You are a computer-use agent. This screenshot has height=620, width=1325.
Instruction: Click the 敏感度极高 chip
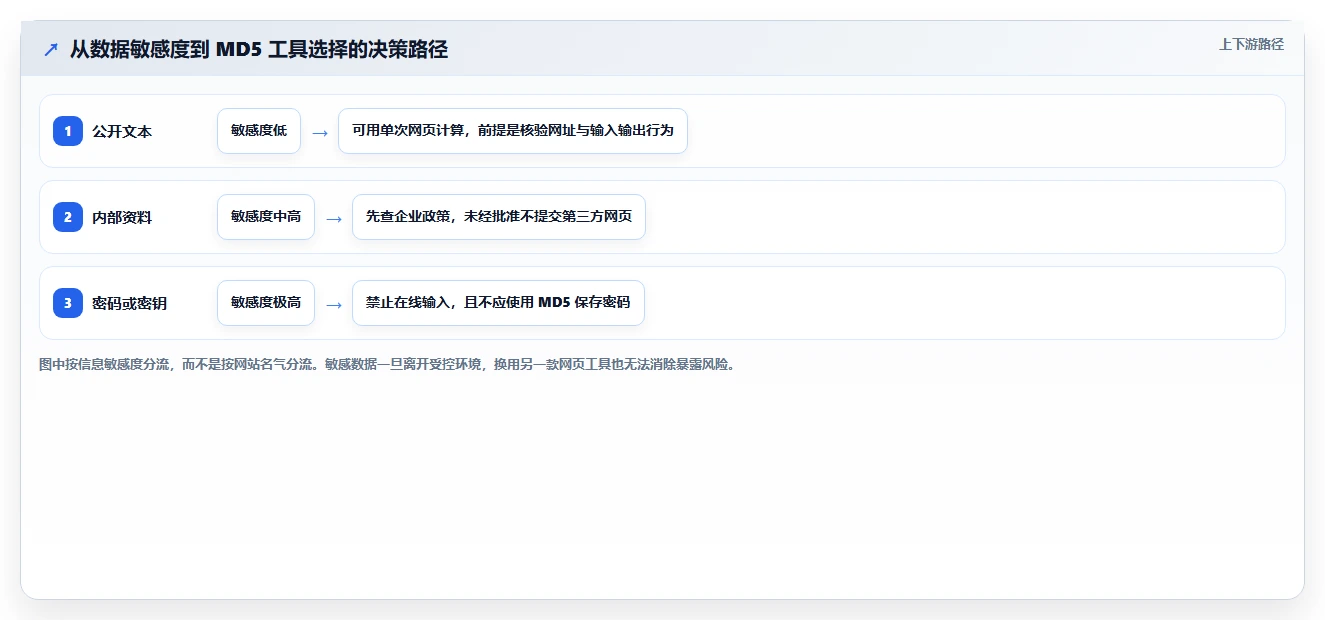(x=266, y=303)
